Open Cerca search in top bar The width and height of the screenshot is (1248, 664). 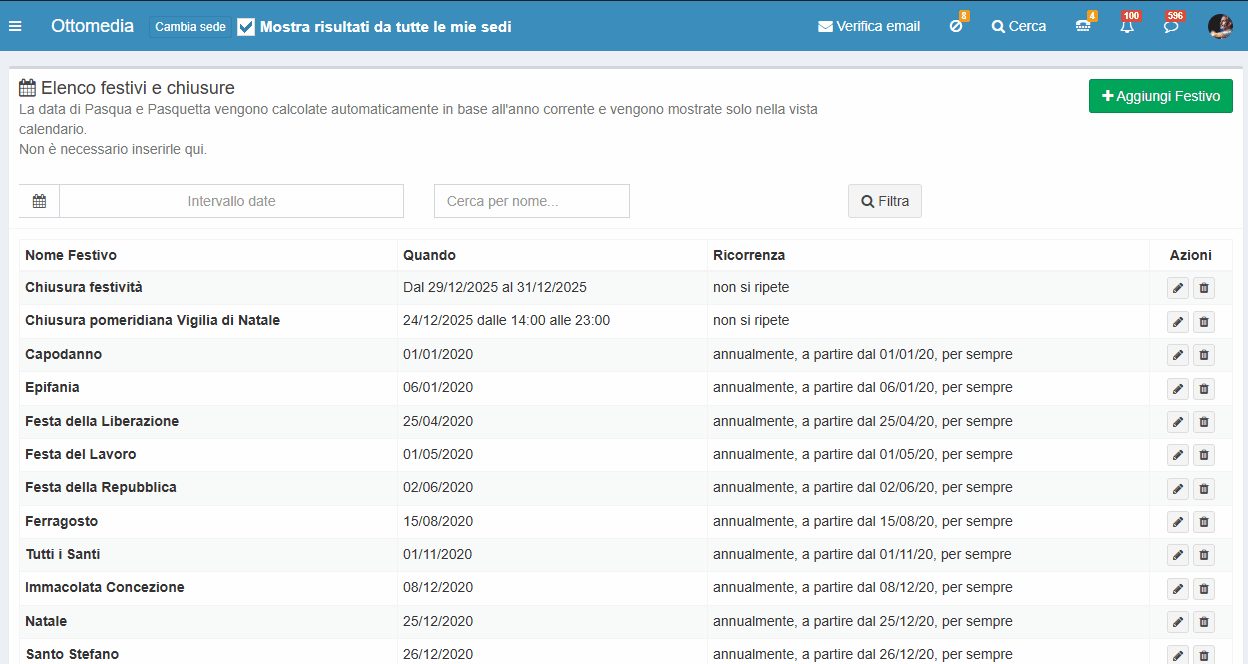tap(1019, 27)
